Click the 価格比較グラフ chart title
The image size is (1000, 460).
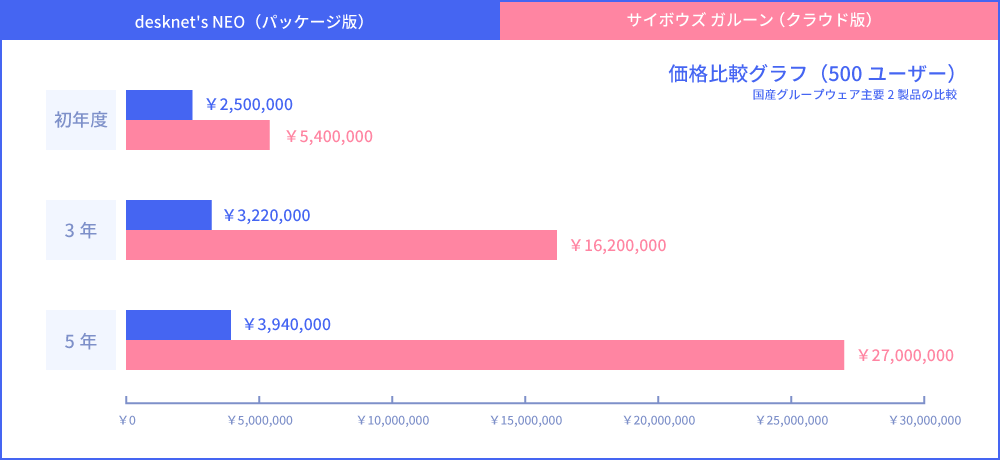click(x=812, y=74)
